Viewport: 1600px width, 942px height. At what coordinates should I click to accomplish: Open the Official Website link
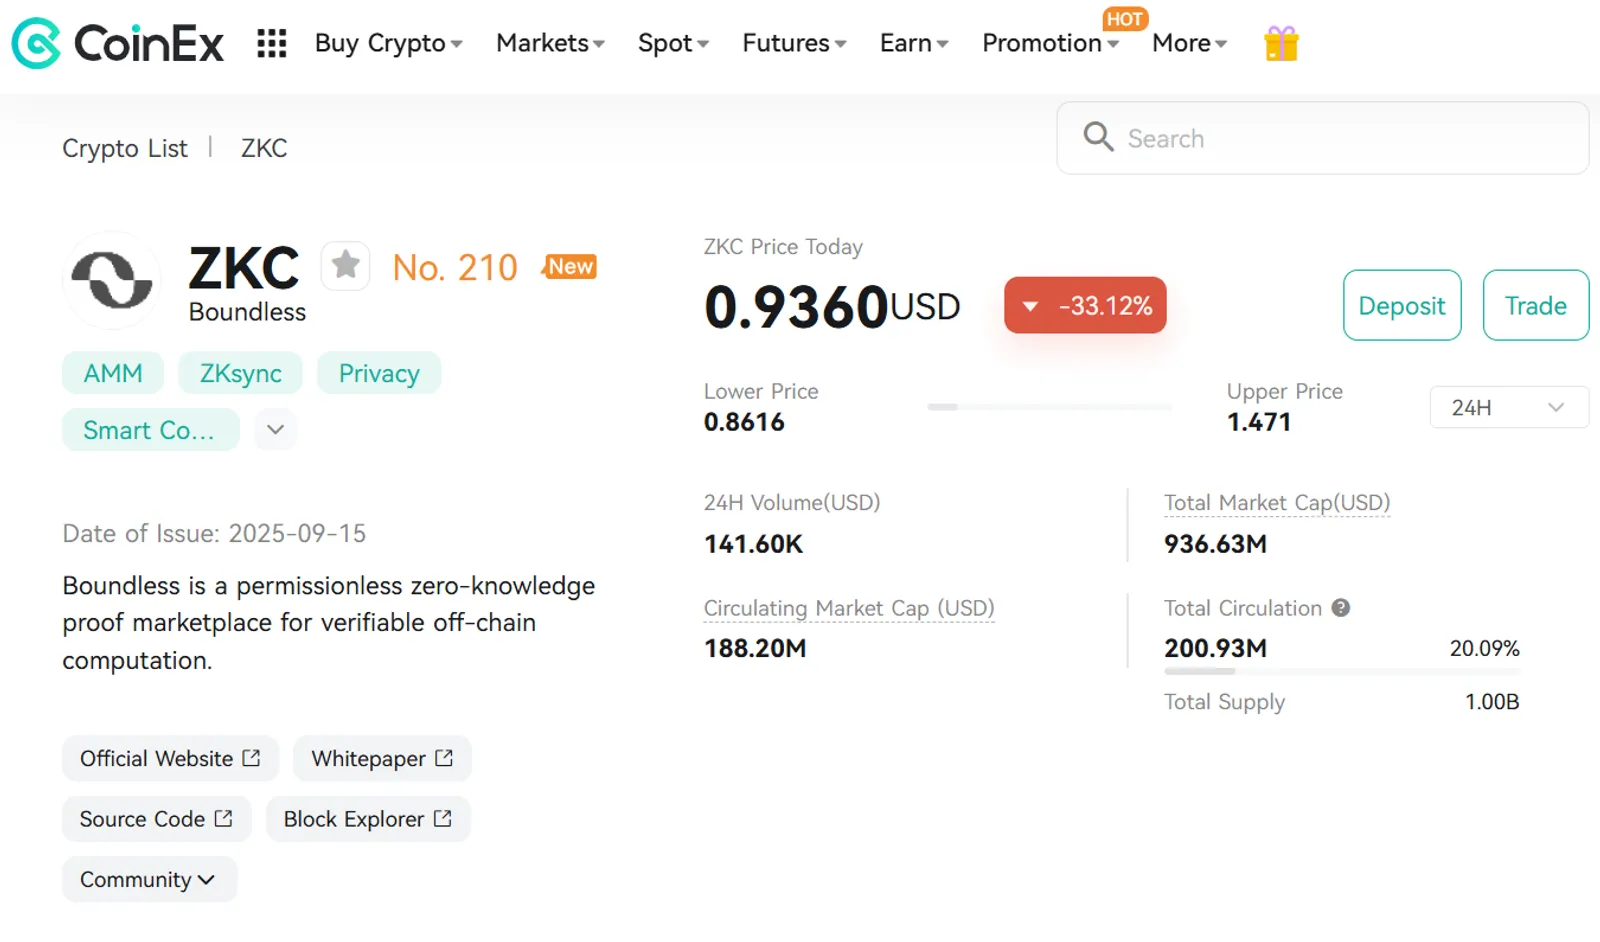pyautogui.click(x=170, y=758)
